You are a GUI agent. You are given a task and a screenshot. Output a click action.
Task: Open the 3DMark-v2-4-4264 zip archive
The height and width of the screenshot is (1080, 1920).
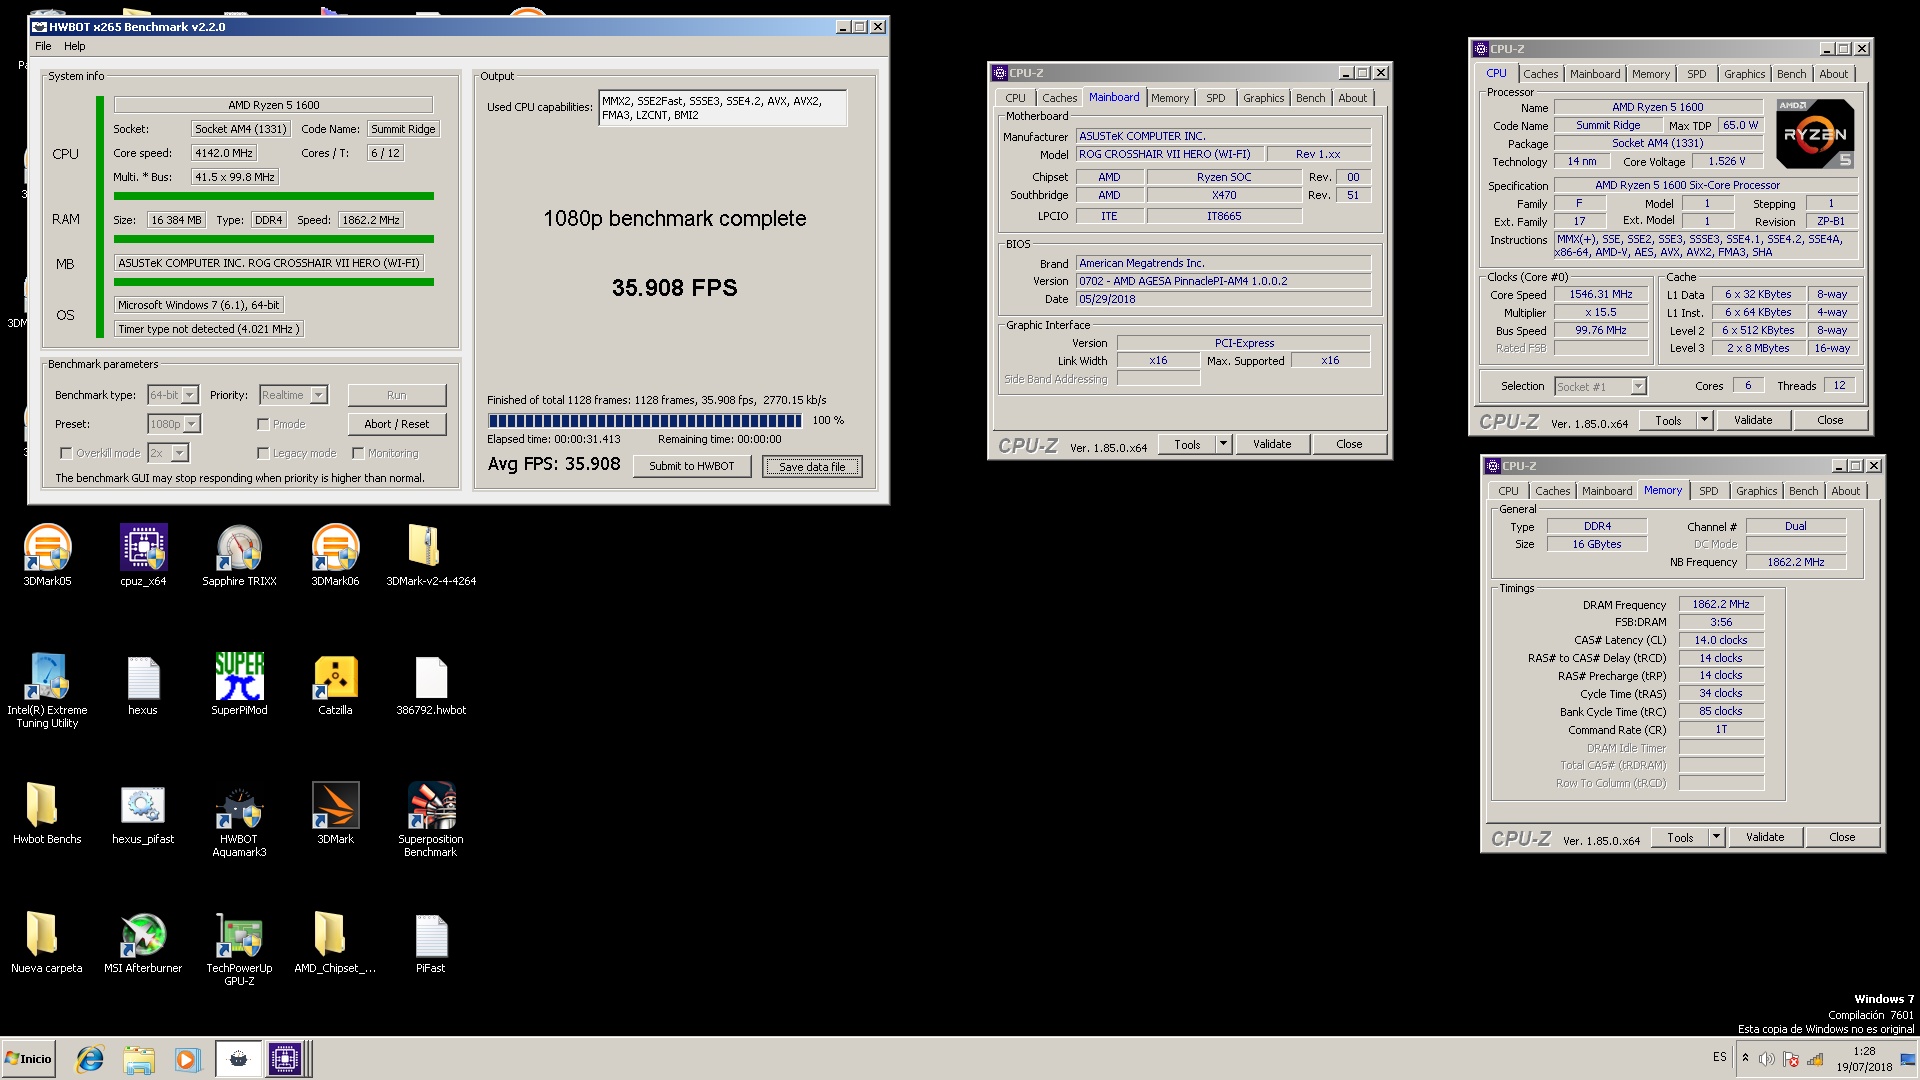click(x=431, y=555)
